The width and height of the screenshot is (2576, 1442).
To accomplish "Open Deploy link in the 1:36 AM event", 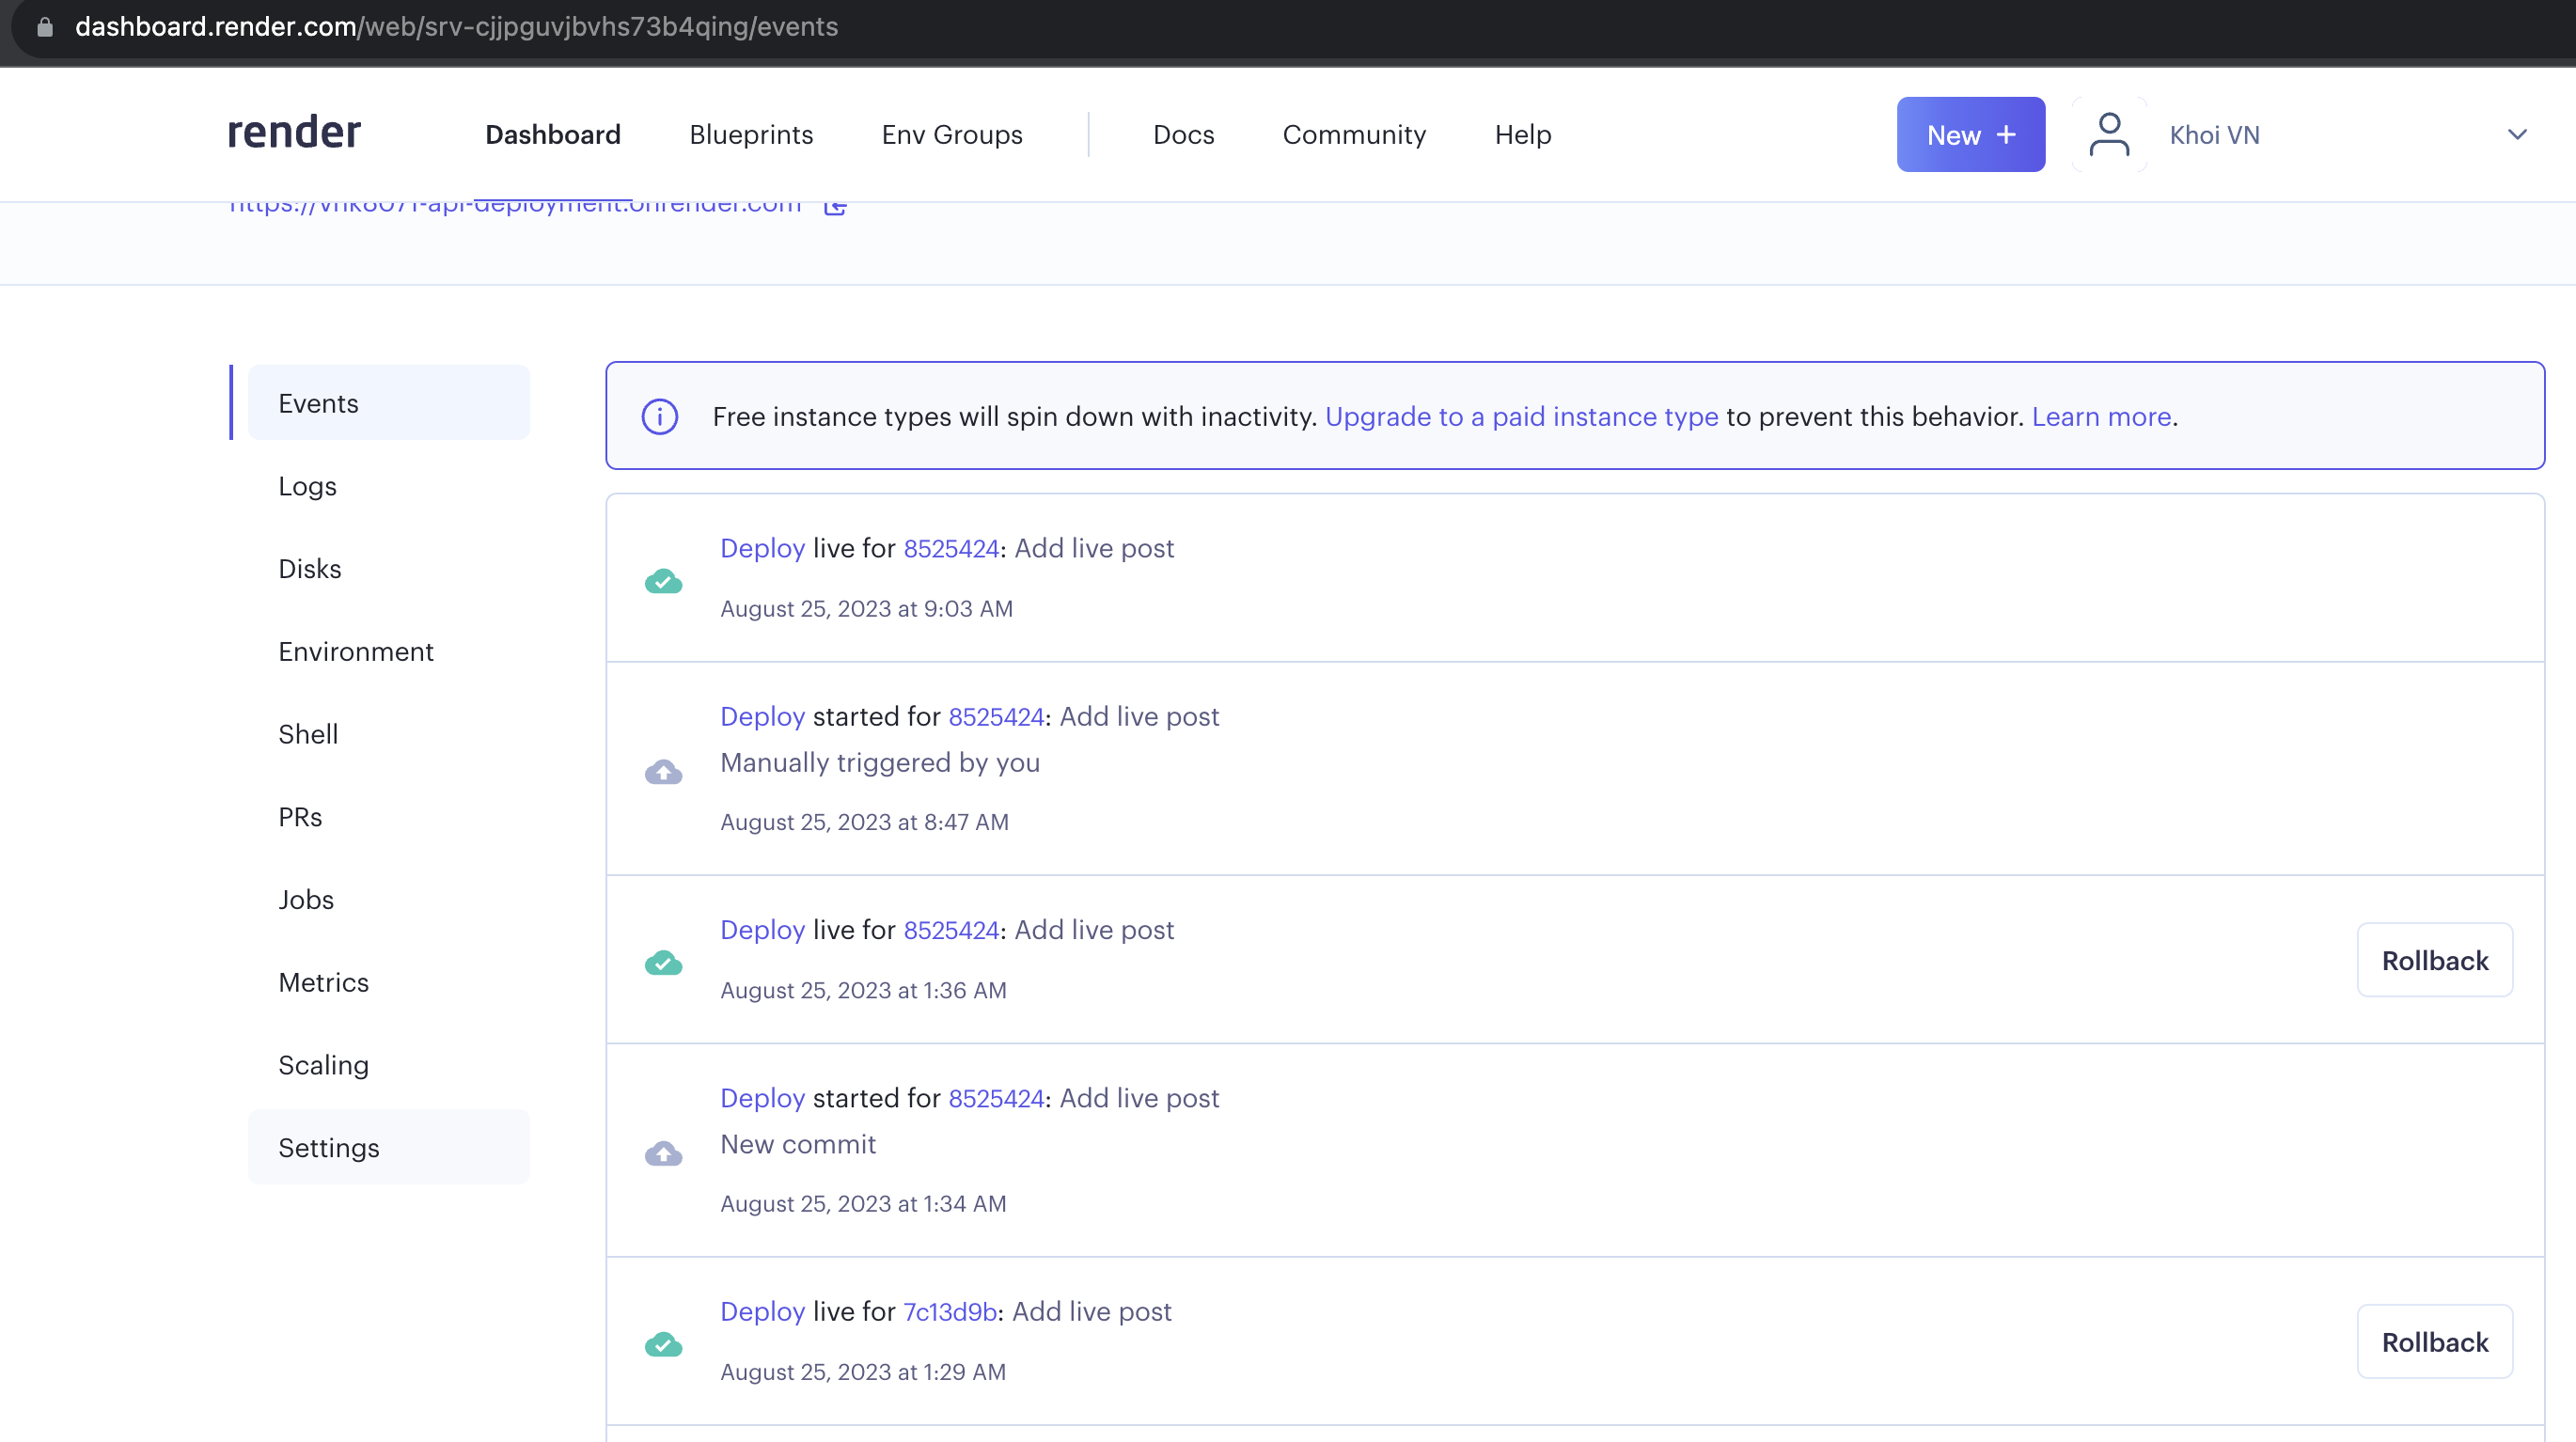I will (x=762, y=929).
